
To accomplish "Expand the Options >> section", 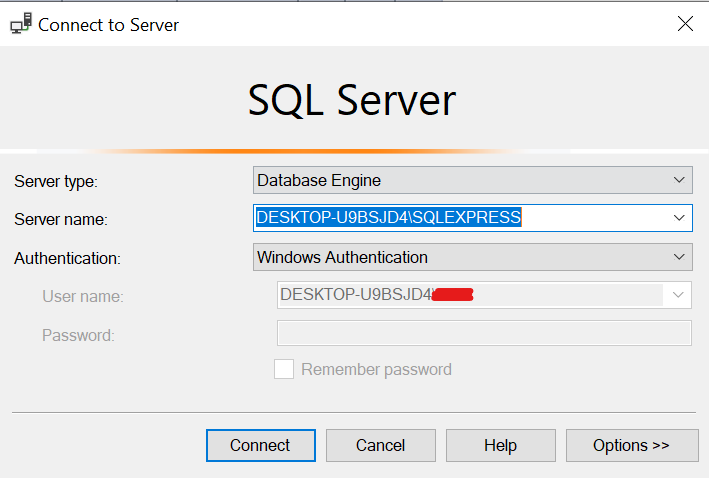I will tap(632, 445).
